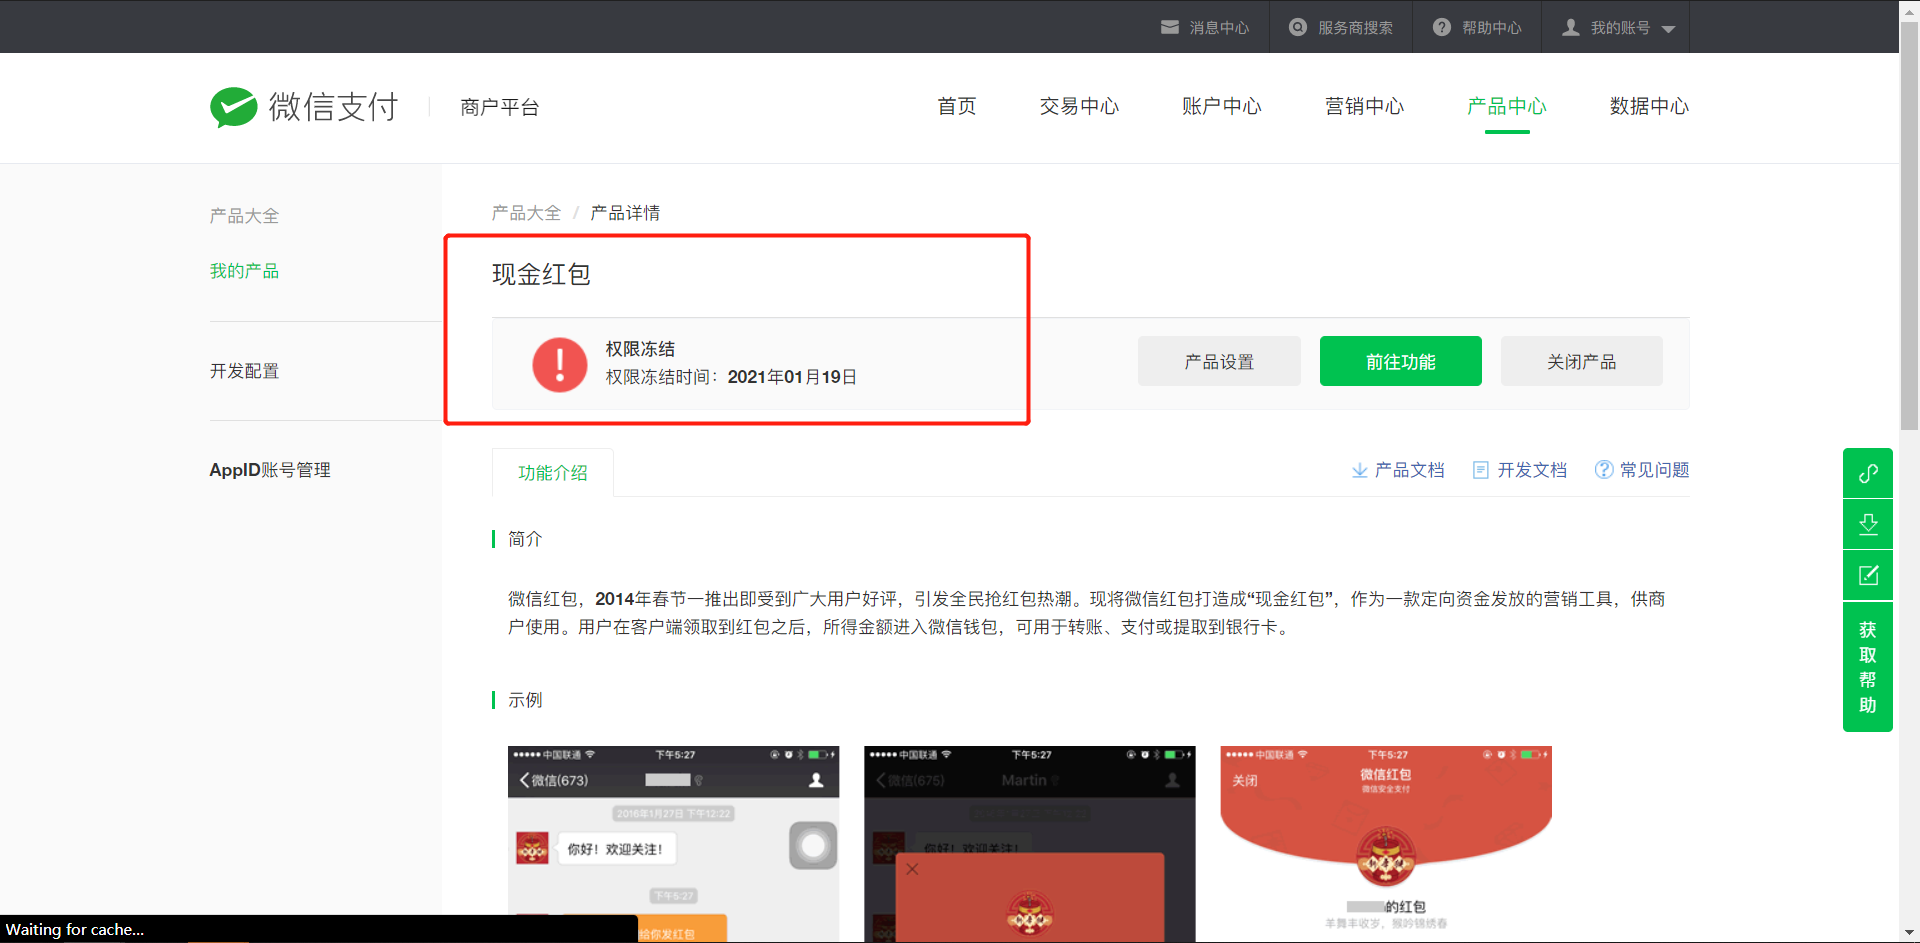The width and height of the screenshot is (1920, 943).
Task: Open the 常见问题 link
Action: tap(1655, 470)
